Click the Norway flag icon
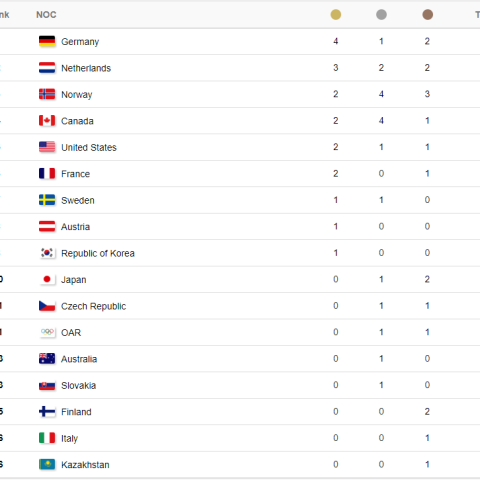The width and height of the screenshot is (480, 480). click(47, 94)
